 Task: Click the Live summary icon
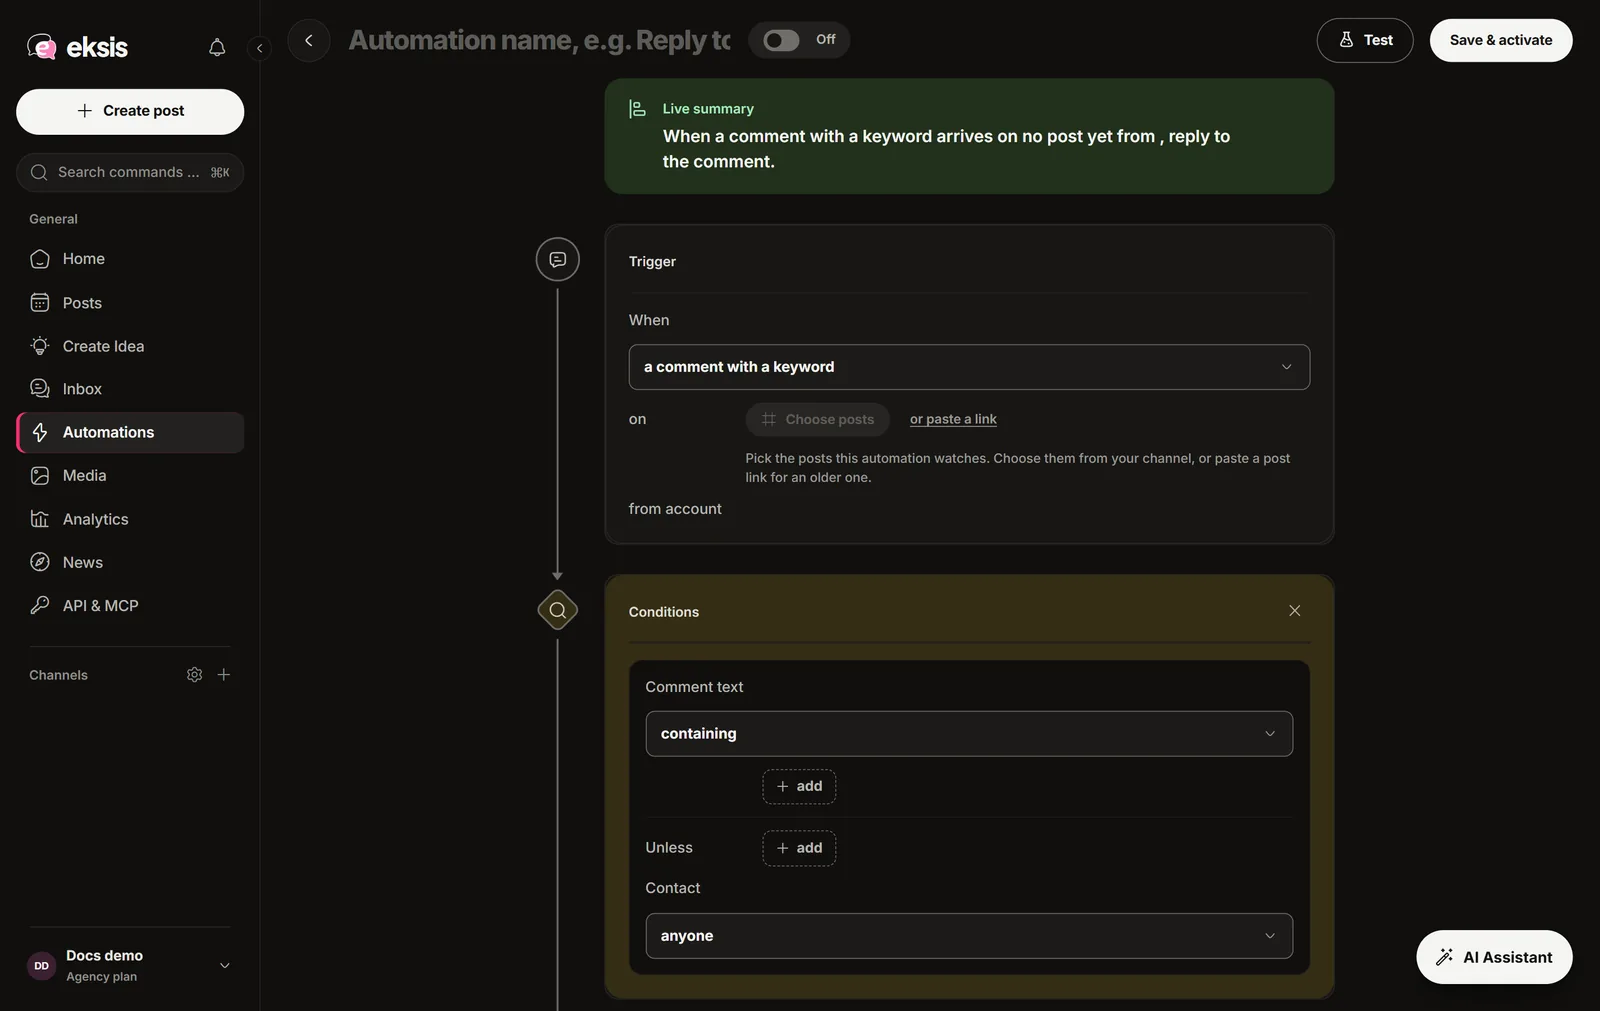click(637, 109)
